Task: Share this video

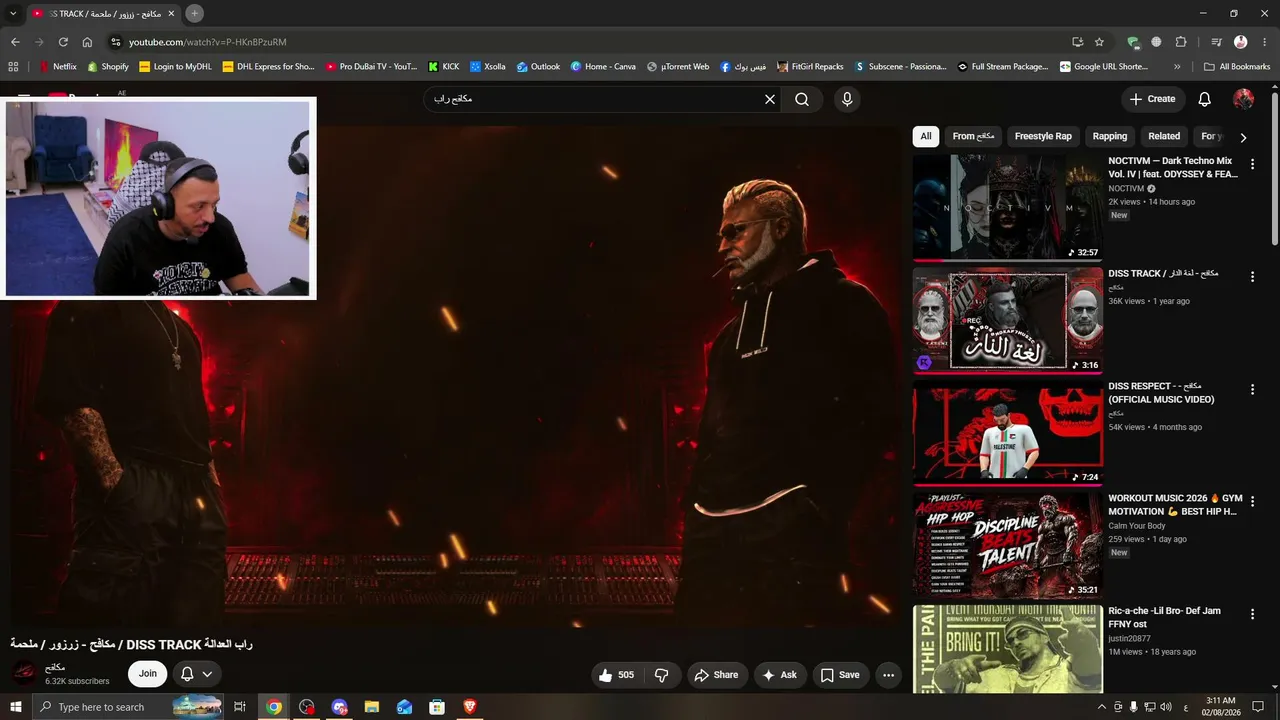Action: point(716,675)
